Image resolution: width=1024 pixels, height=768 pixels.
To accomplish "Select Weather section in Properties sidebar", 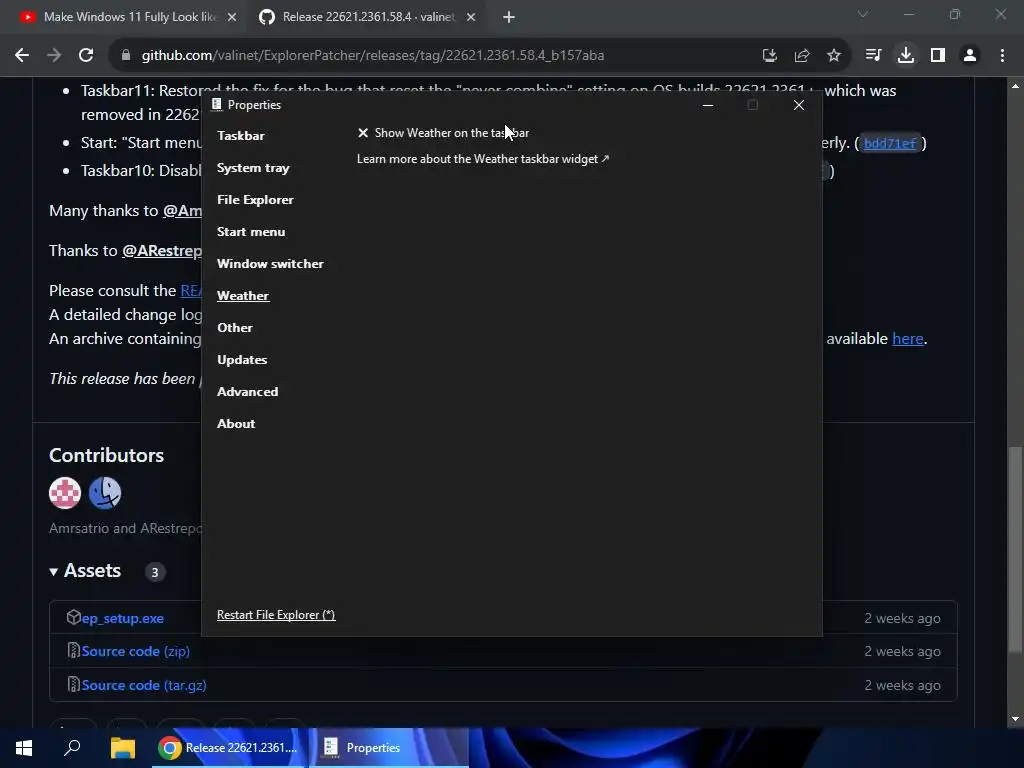I will click(x=243, y=296).
